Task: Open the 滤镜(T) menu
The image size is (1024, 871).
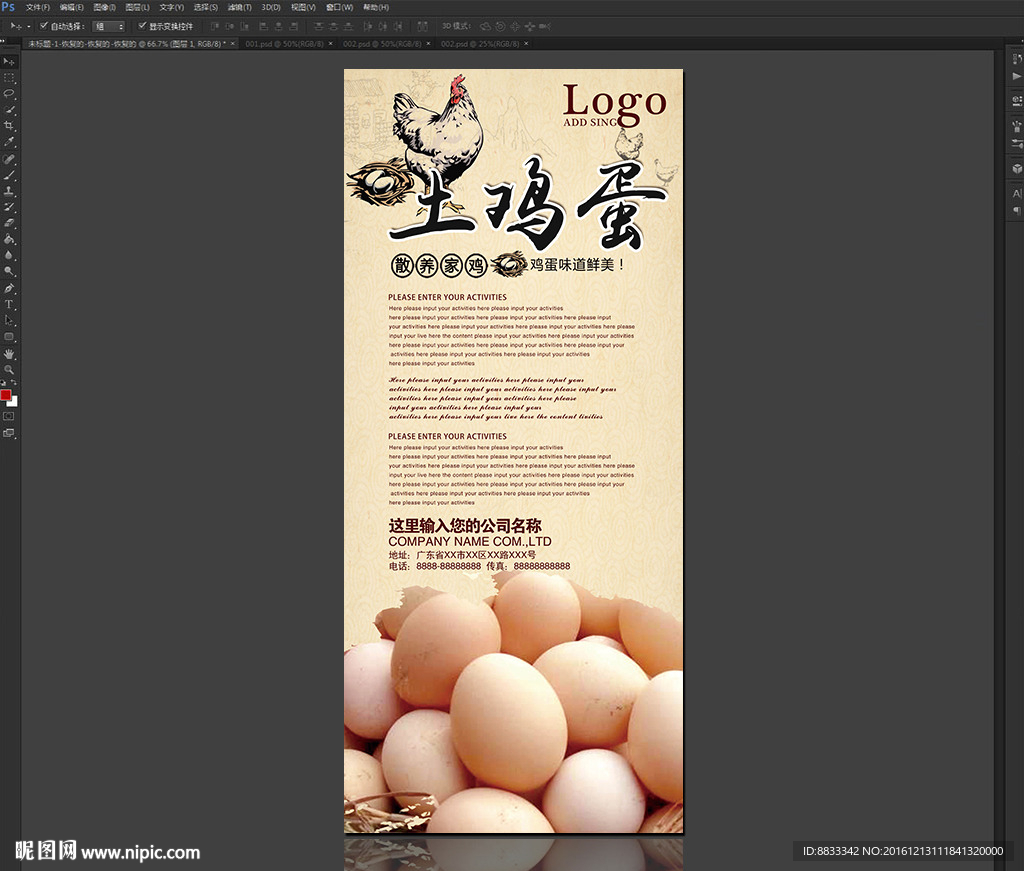Action: 240,7
